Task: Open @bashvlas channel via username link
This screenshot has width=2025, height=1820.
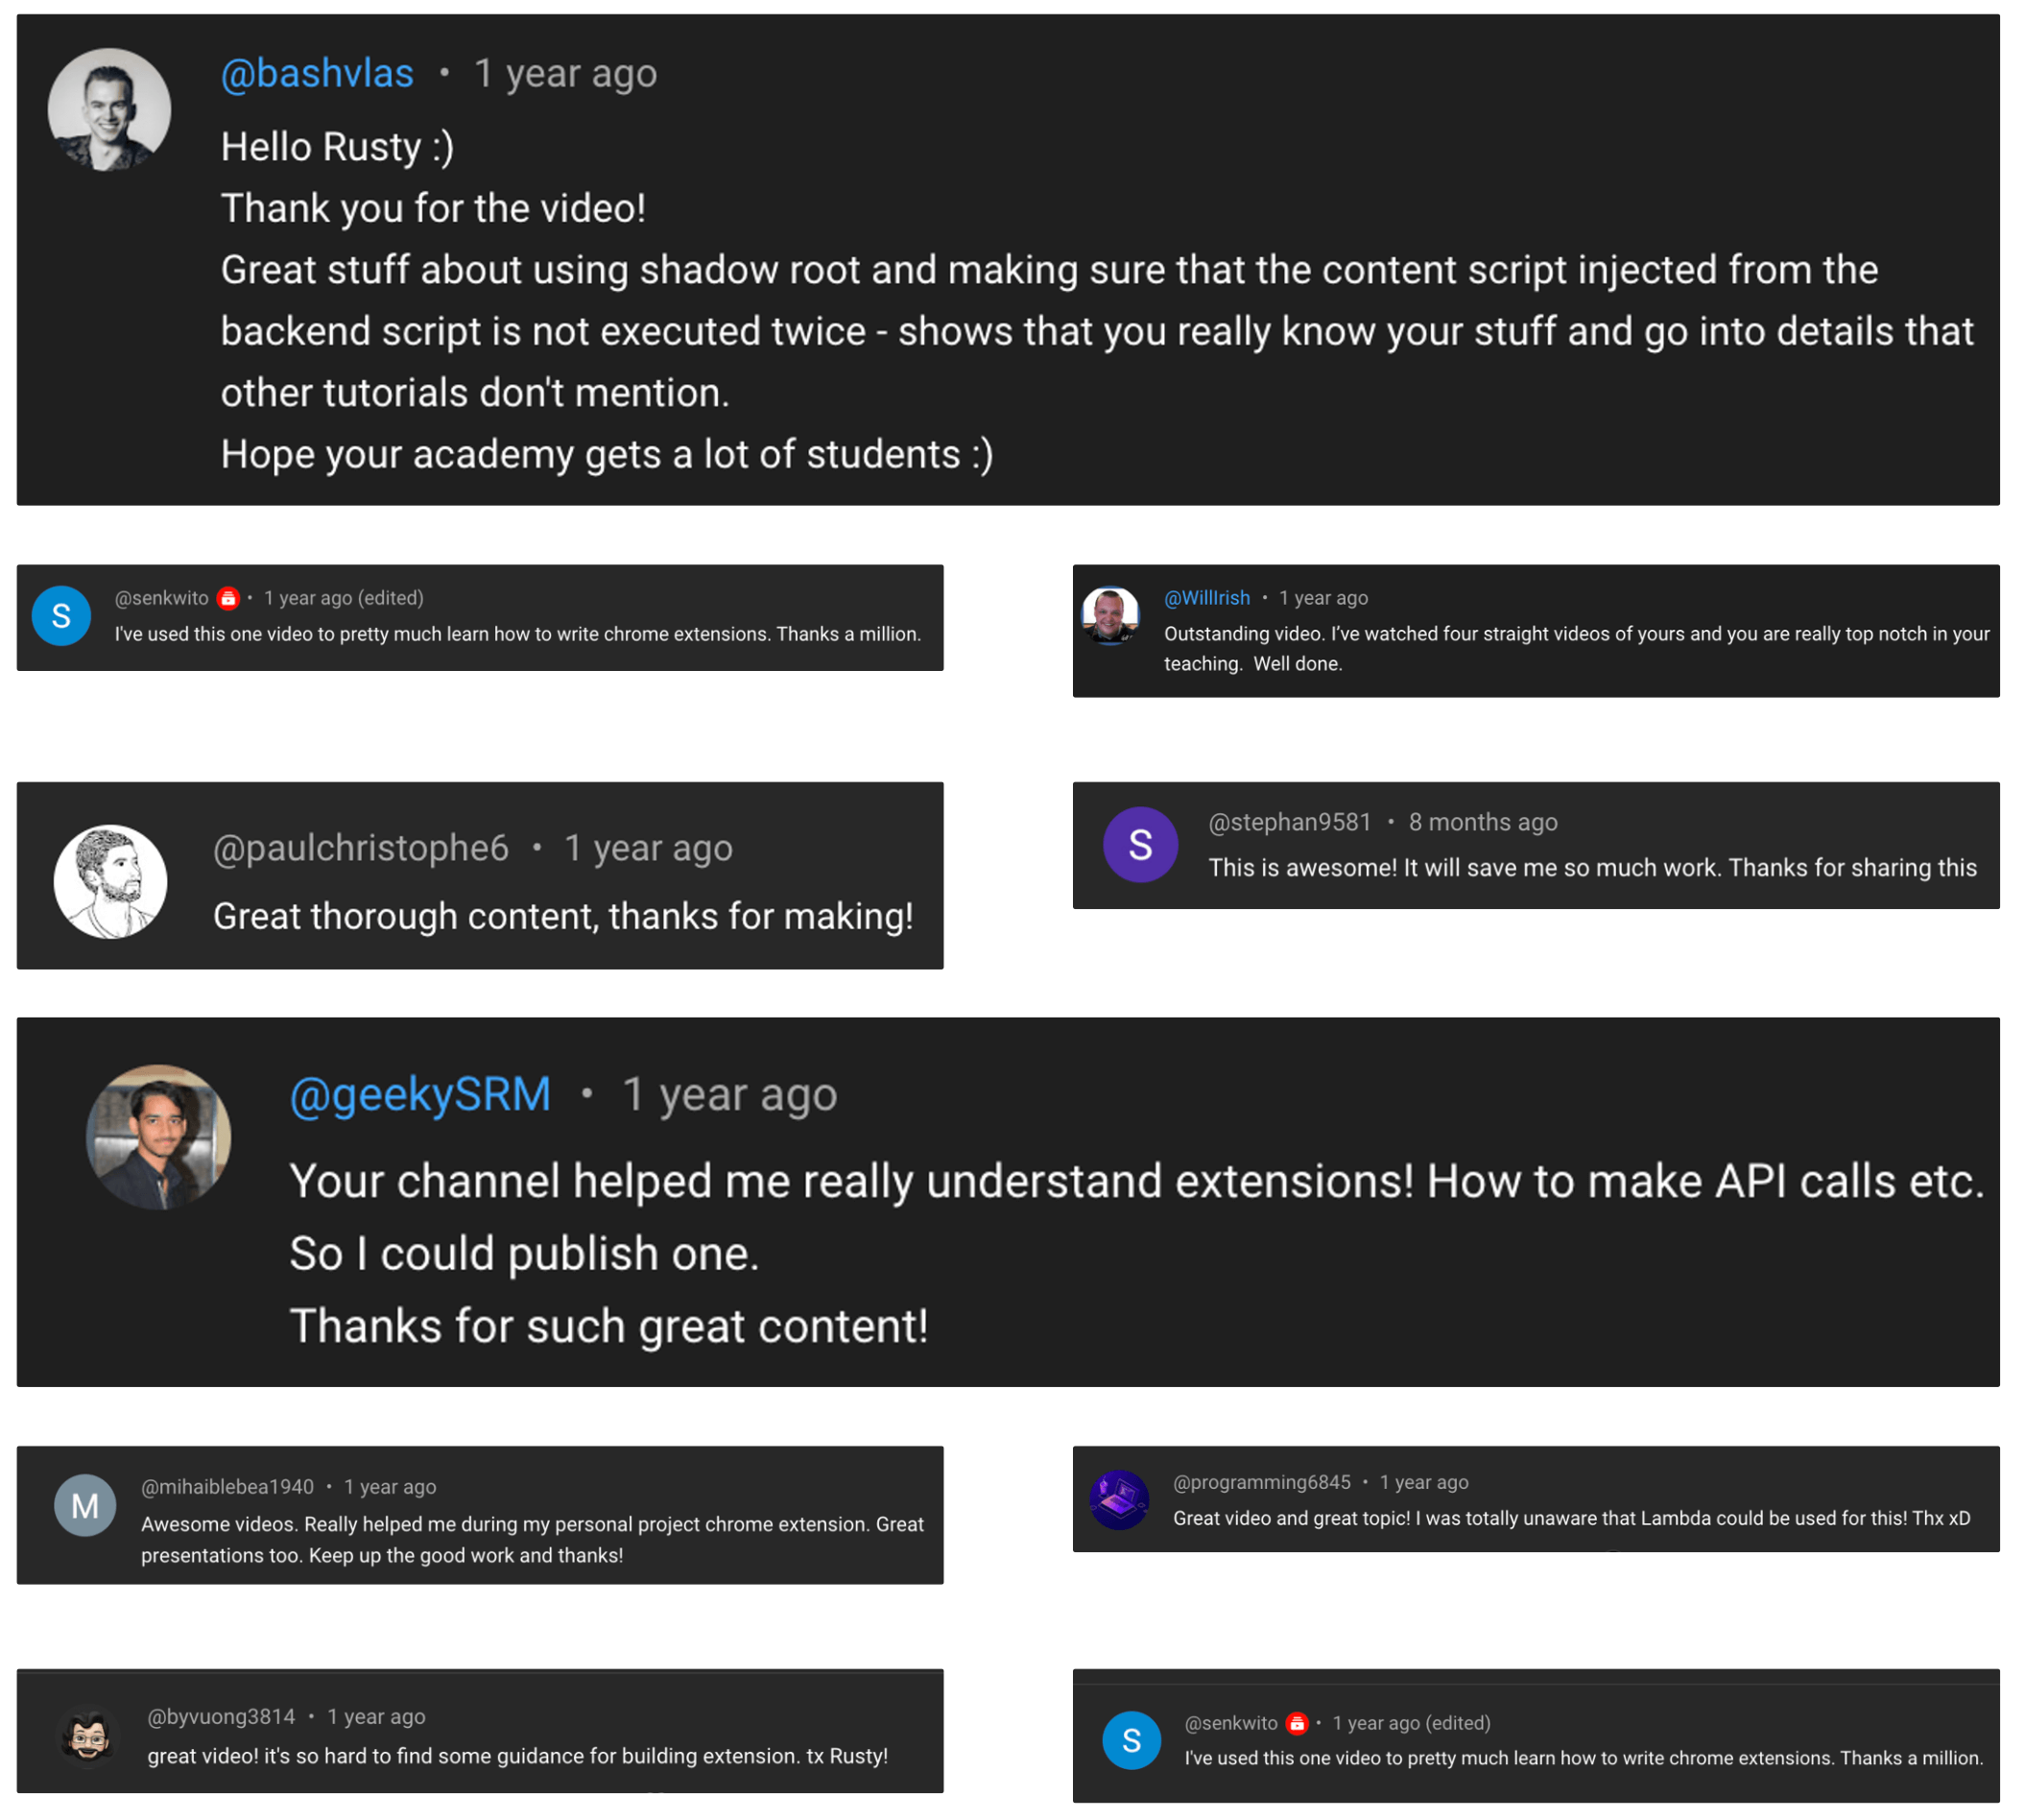Action: pyautogui.click(x=317, y=72)
